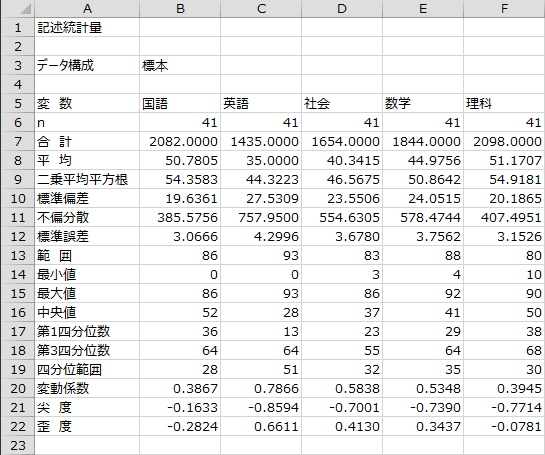Select column F header

504,8
